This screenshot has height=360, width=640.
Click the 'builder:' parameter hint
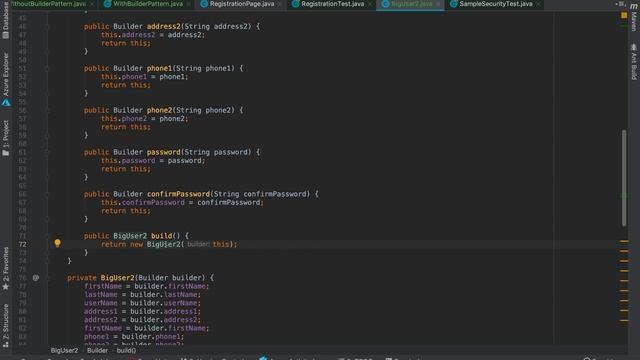(198, 244)
